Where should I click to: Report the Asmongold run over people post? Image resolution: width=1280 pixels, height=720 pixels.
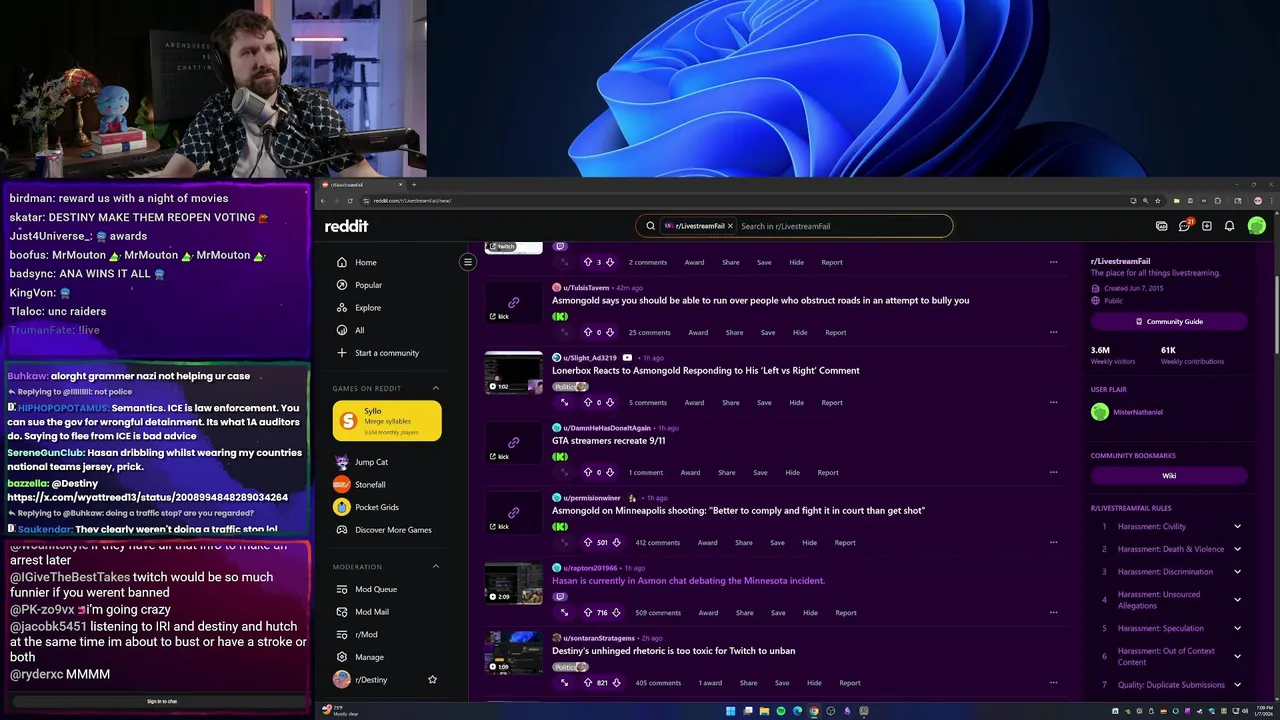click(x=836, y=333)
